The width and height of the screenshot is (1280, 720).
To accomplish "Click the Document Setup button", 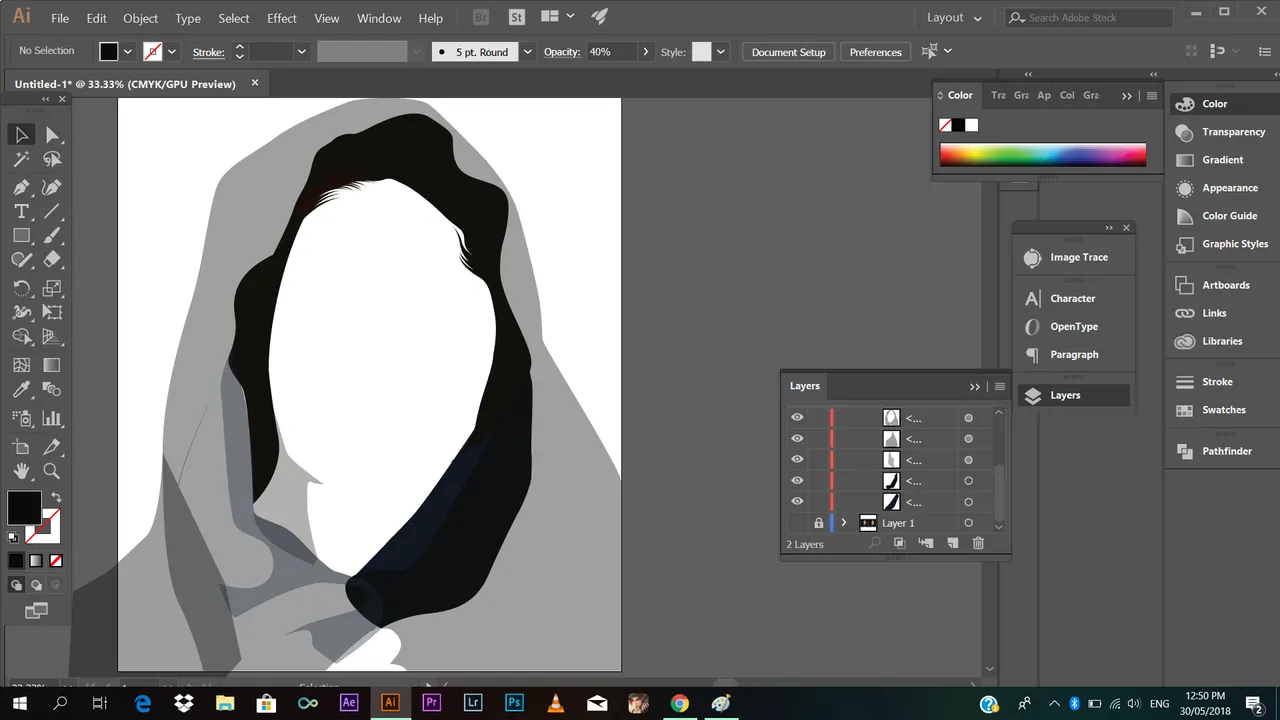I will point(789,52).
